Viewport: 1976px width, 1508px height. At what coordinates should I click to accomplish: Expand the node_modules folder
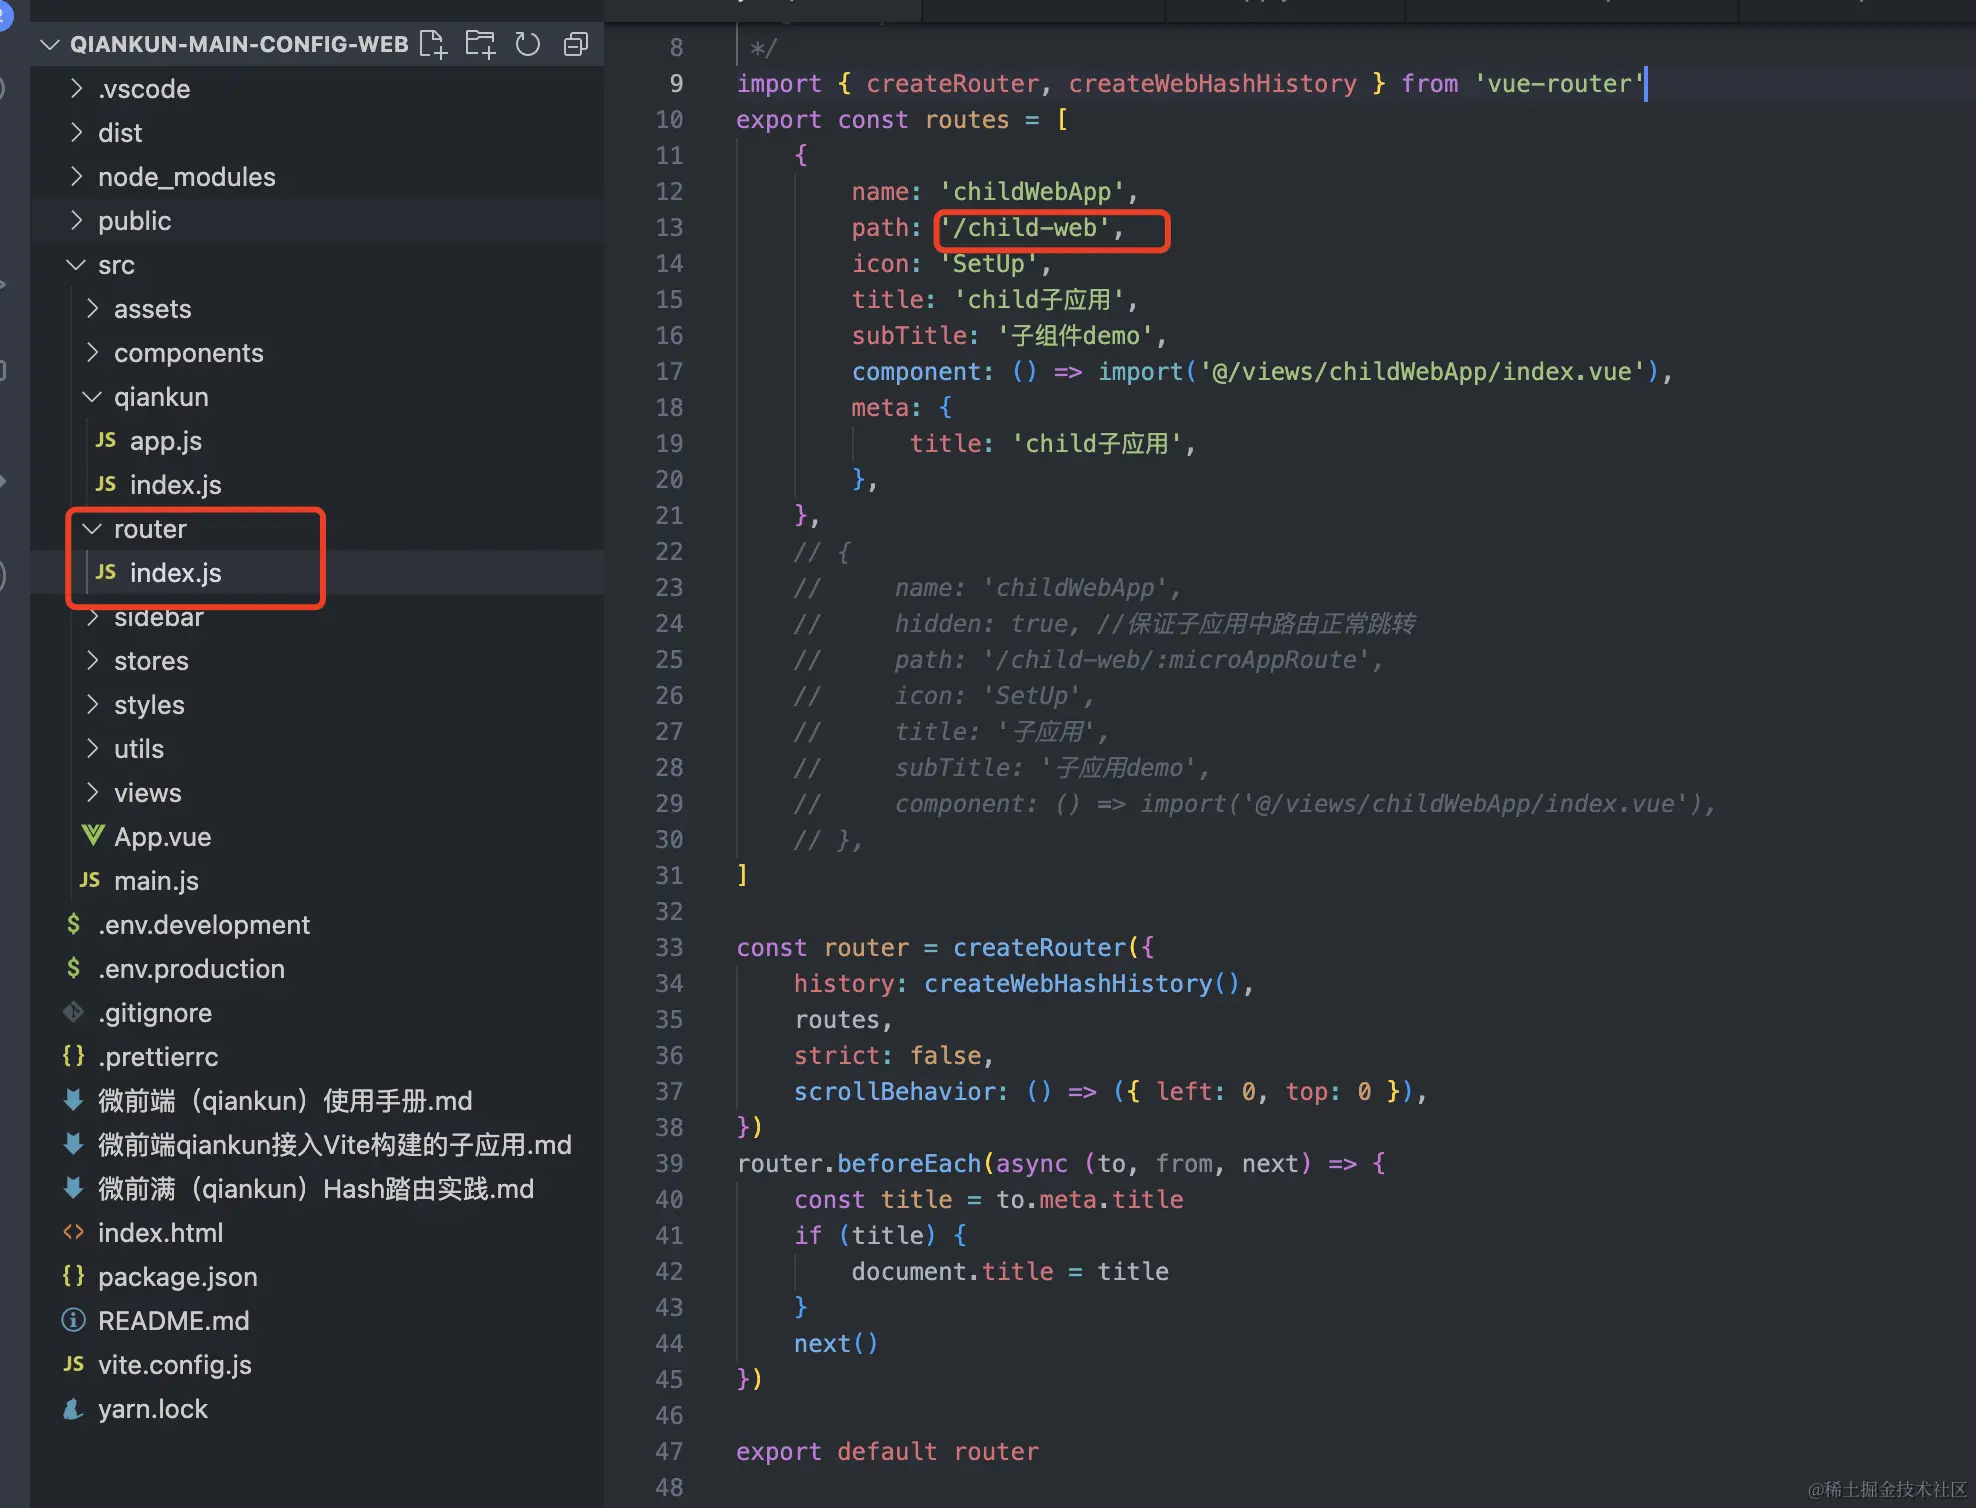click(x=76, y=177)
